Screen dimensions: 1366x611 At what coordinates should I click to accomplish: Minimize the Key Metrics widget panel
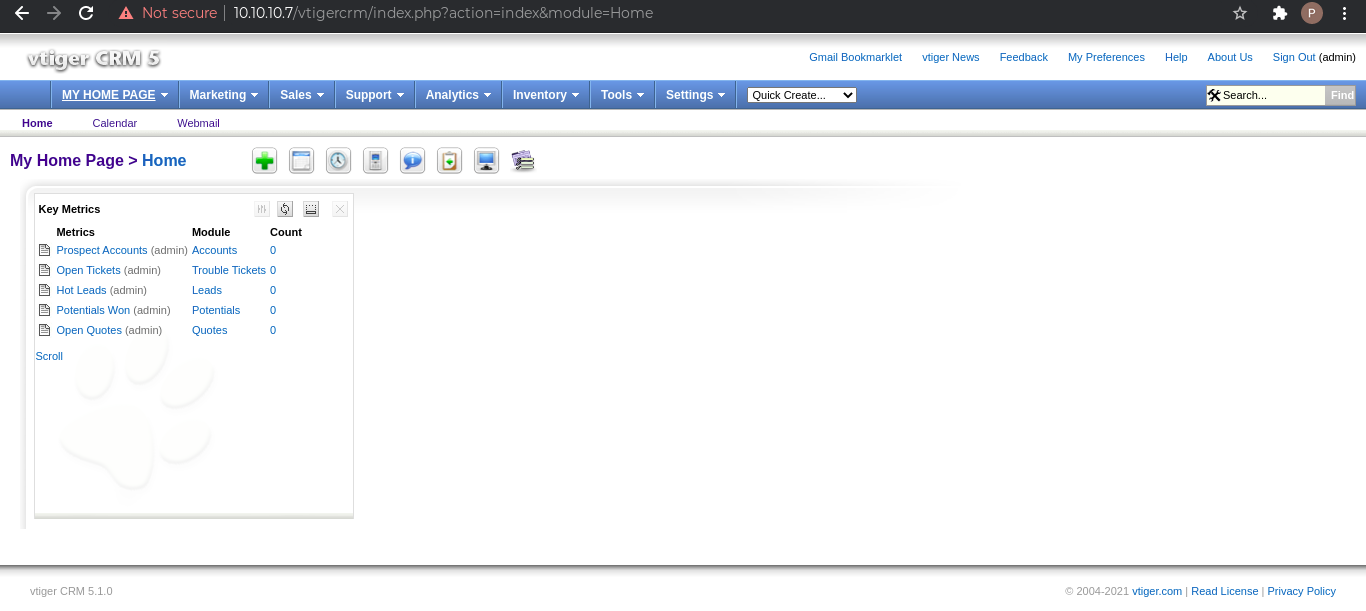[311, 209]
